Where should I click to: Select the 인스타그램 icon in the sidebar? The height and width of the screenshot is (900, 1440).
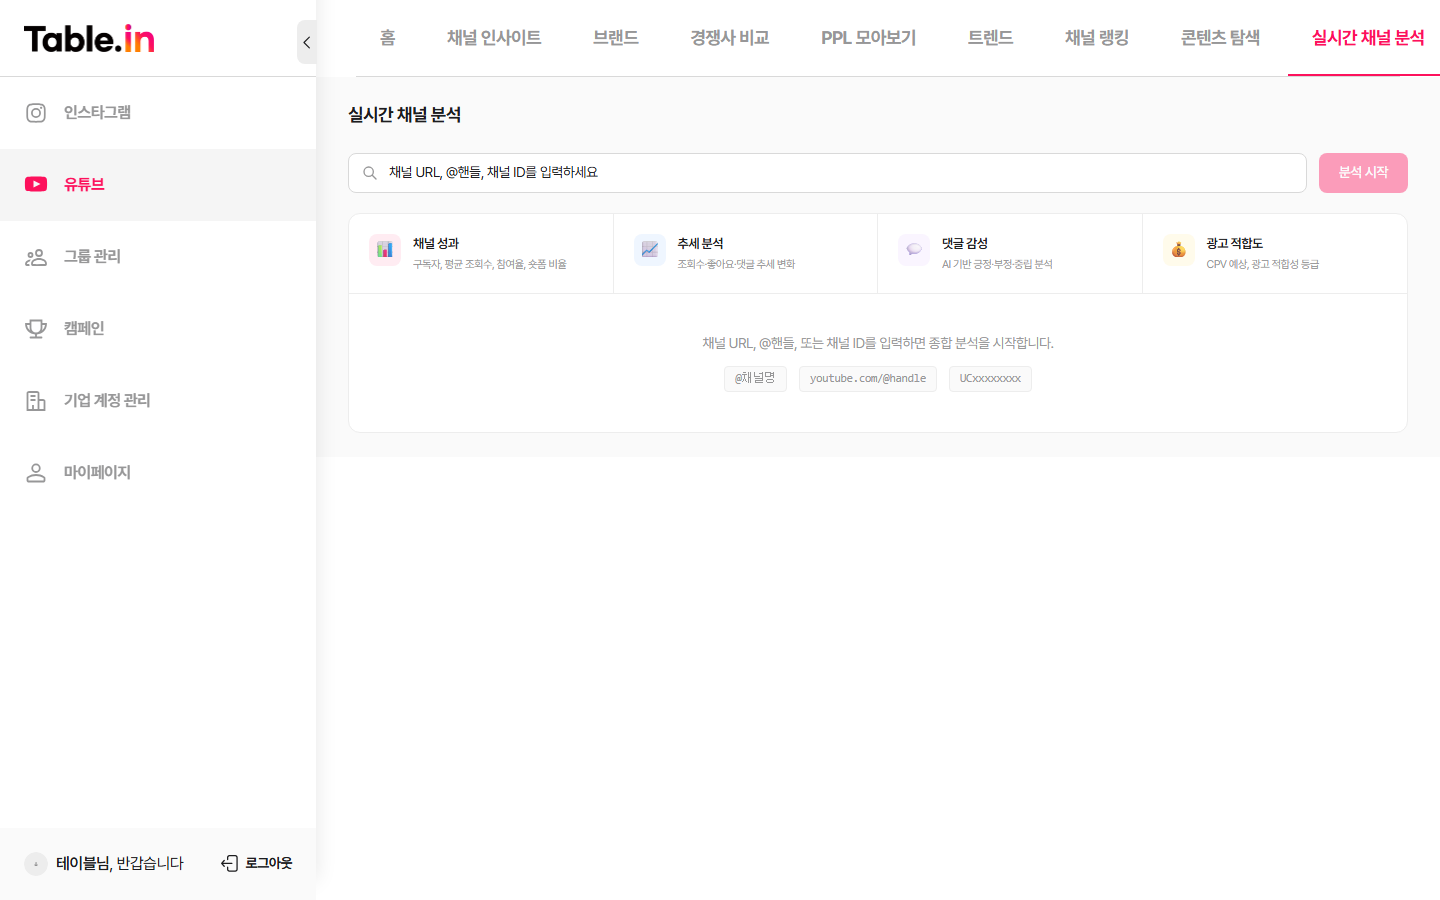click(36, 112)
